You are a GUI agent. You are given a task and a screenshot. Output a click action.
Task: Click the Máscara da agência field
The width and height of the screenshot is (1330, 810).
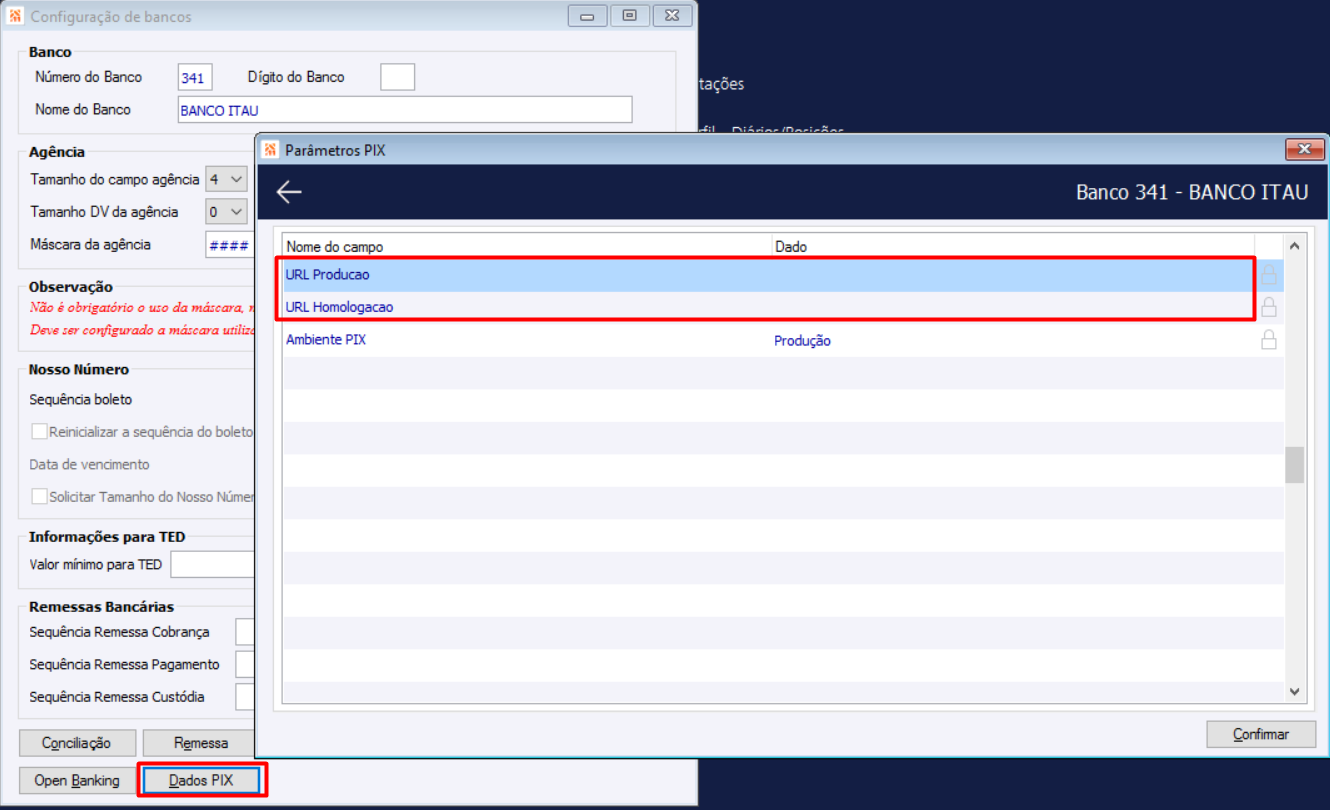pos(230,245)
